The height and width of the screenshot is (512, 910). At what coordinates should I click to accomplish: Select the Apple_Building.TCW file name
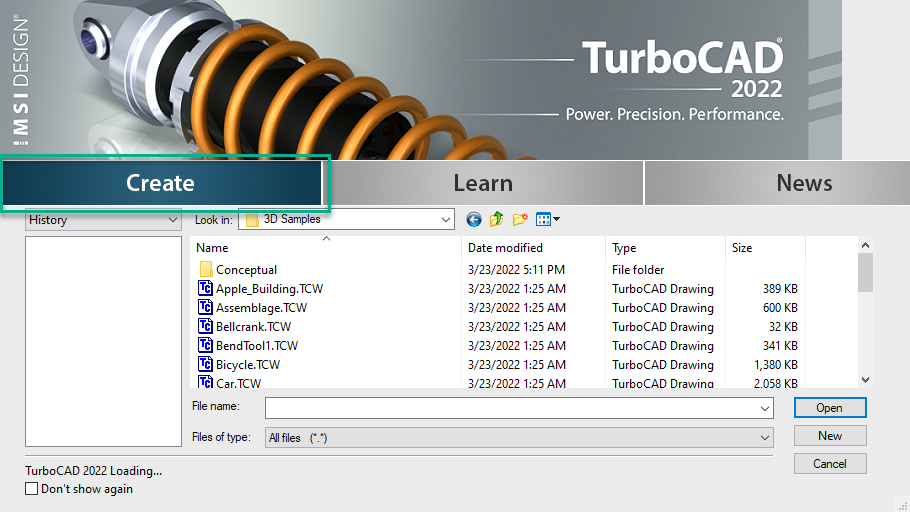269,289
